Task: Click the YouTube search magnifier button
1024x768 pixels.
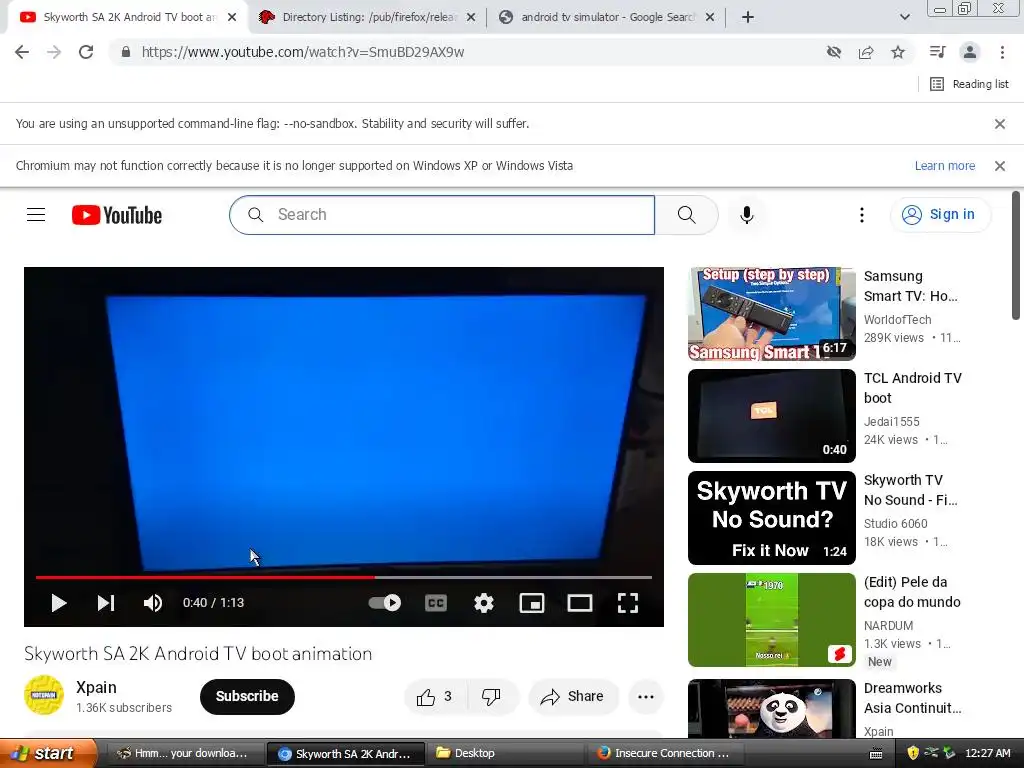Action: [686, 215]
